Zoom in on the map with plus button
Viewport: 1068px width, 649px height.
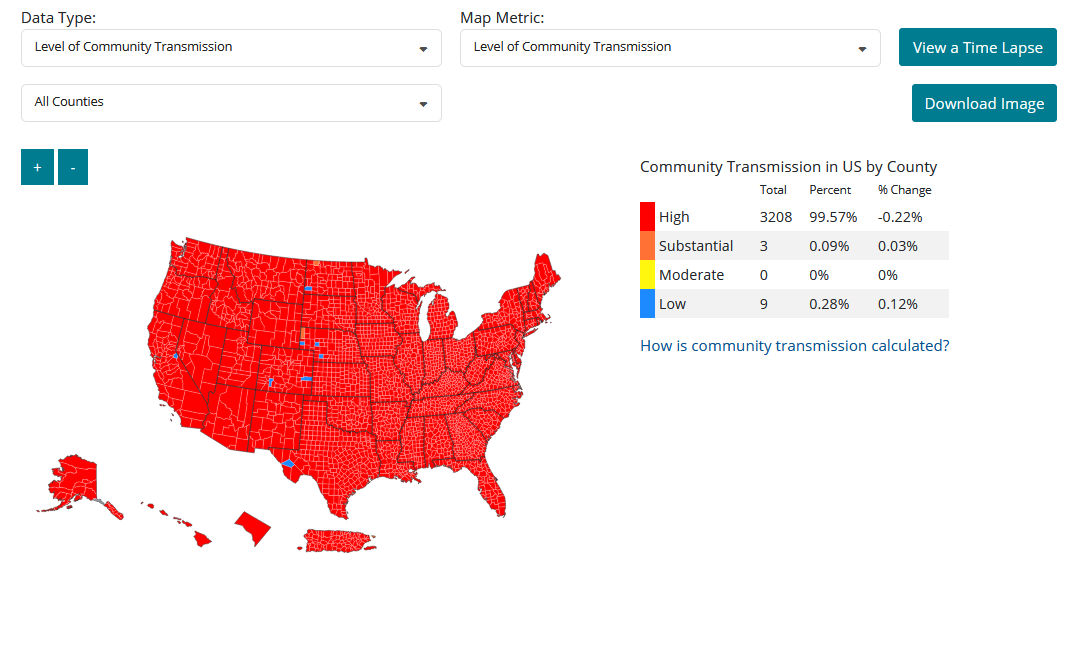pyautogui.click(x=37, y=167)
